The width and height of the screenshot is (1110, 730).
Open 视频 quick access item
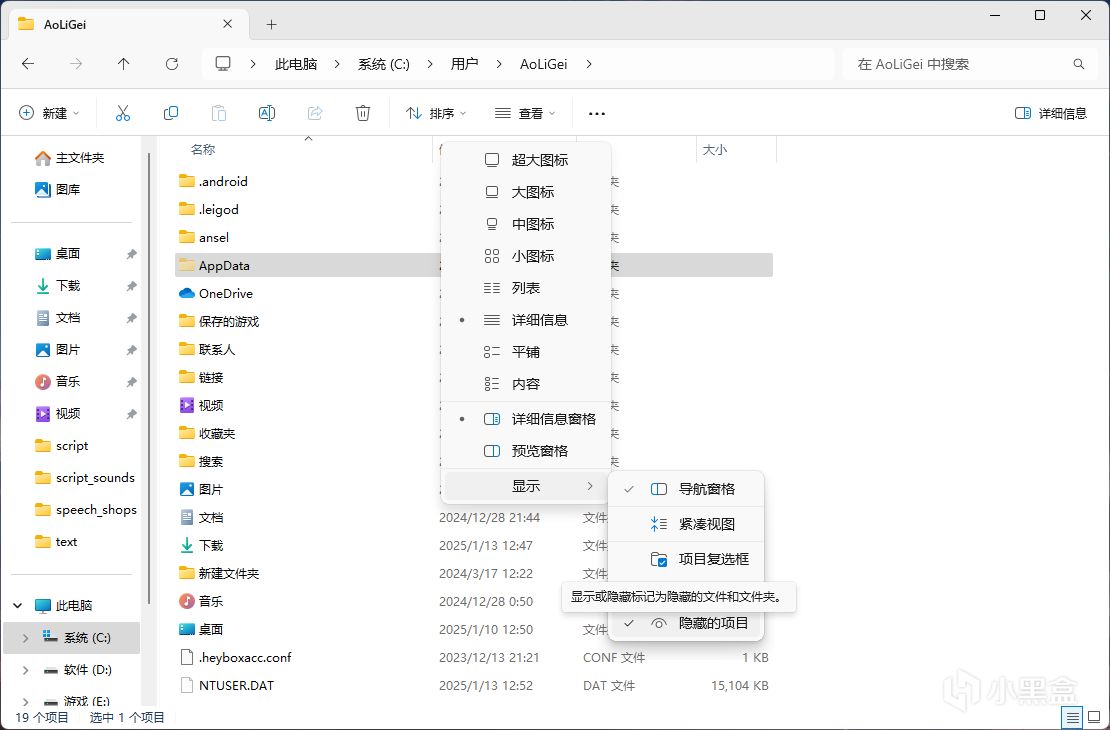coord(57,414)
